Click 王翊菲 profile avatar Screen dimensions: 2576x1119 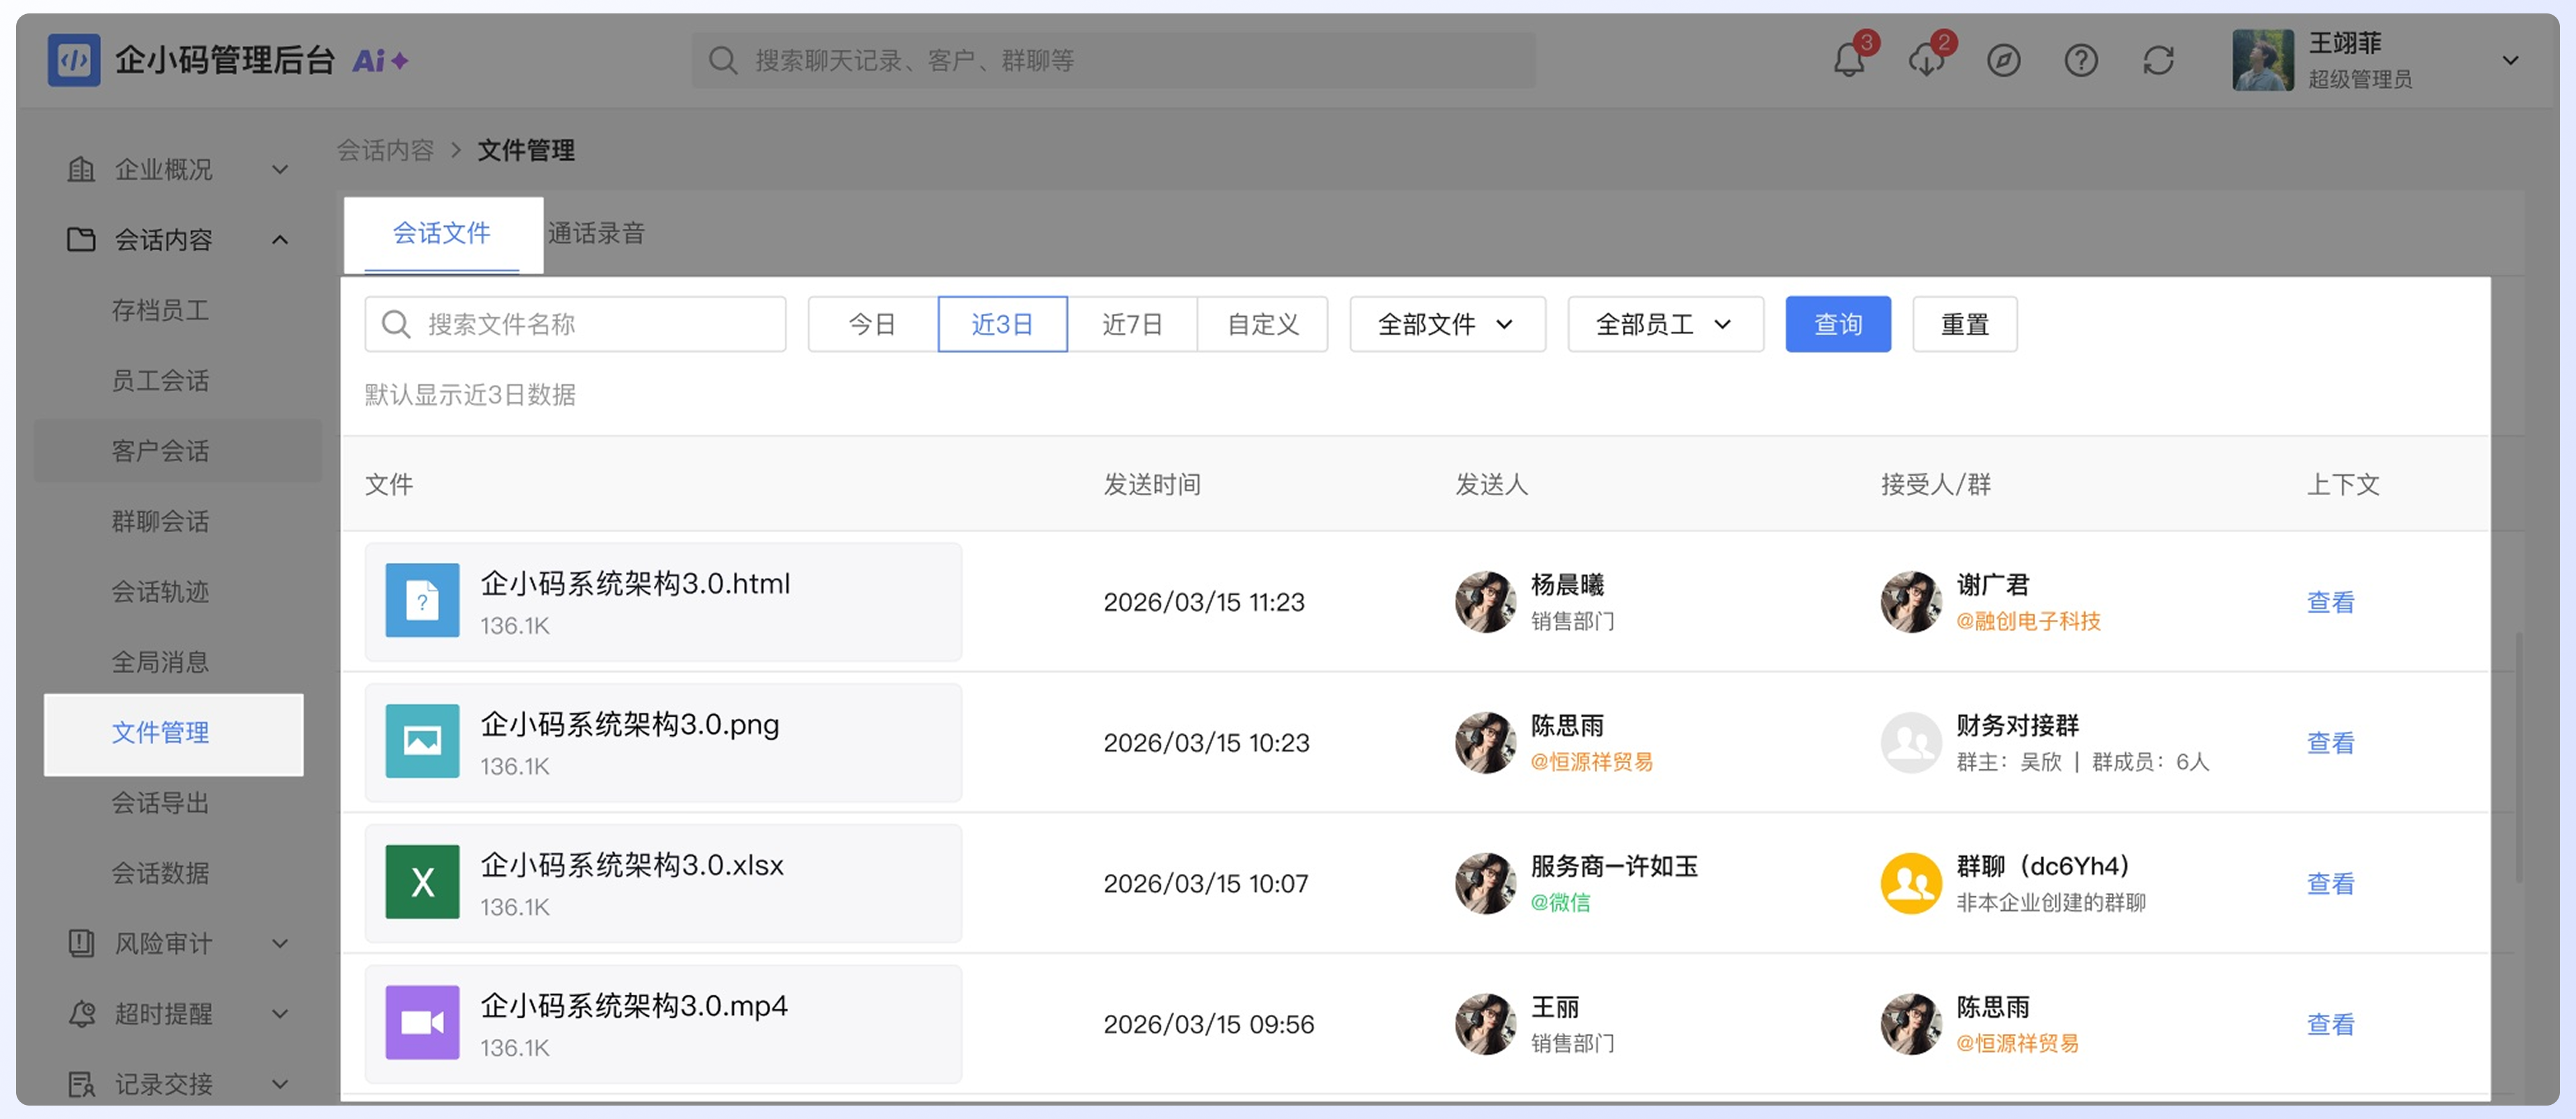[2263, 60]
